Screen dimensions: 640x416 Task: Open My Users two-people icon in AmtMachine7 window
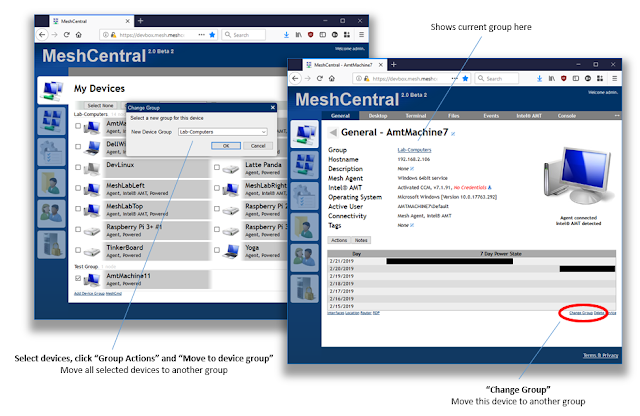point(304,258)
